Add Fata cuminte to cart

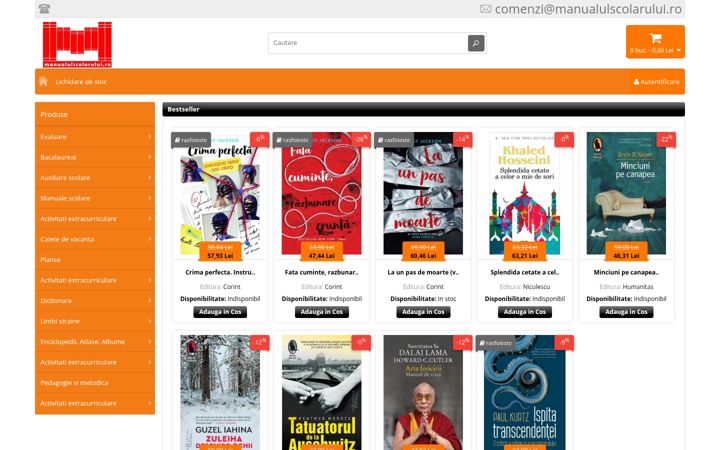point(321,312)
